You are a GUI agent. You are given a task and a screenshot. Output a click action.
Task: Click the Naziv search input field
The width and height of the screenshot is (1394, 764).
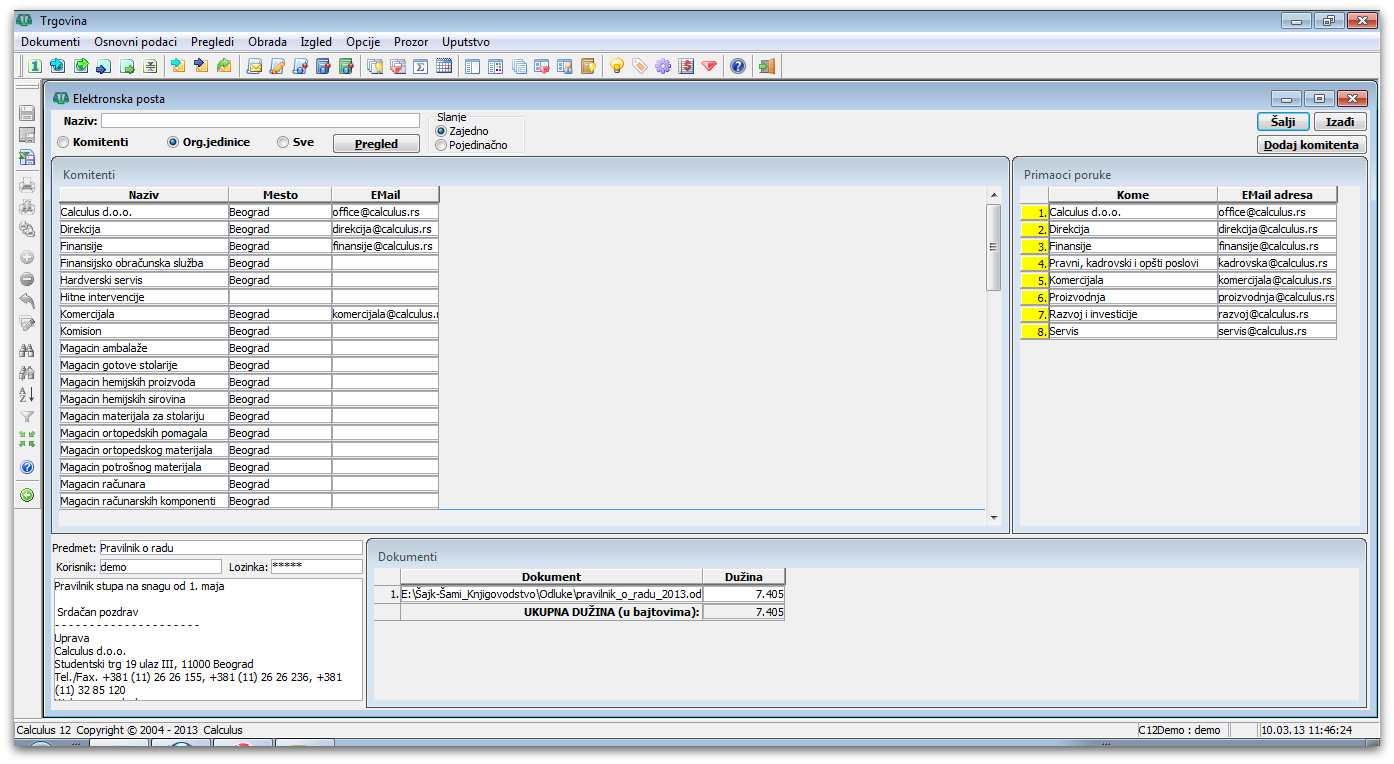pos(260,120)
